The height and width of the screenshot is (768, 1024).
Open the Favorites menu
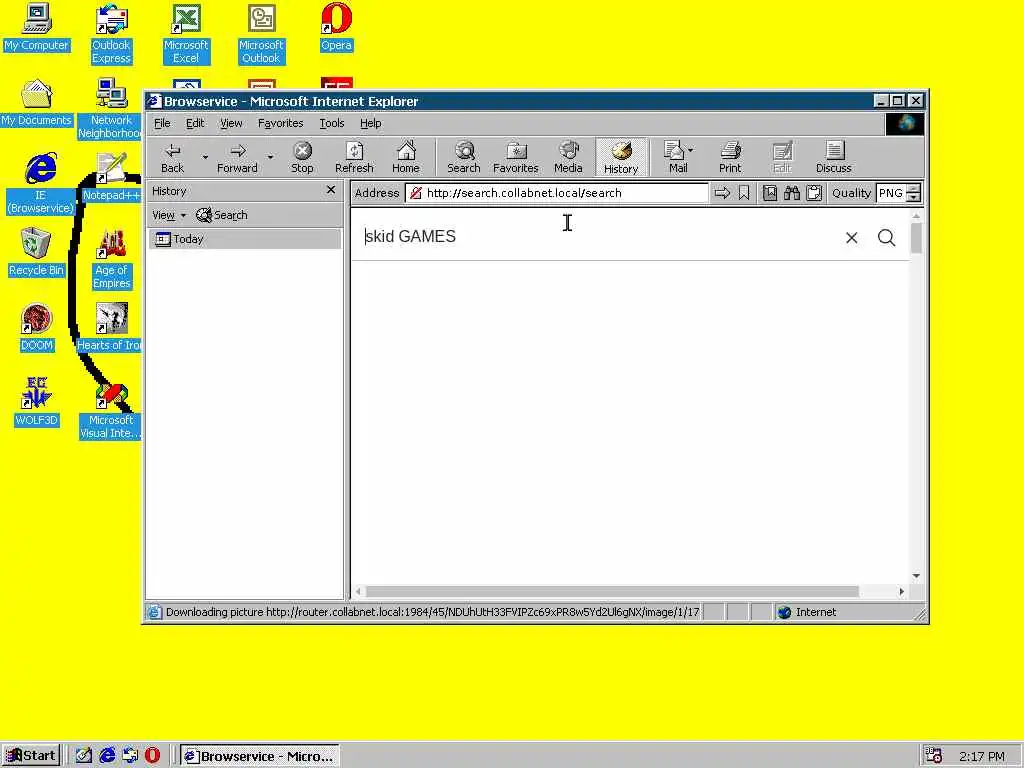[x=280, y=123]
